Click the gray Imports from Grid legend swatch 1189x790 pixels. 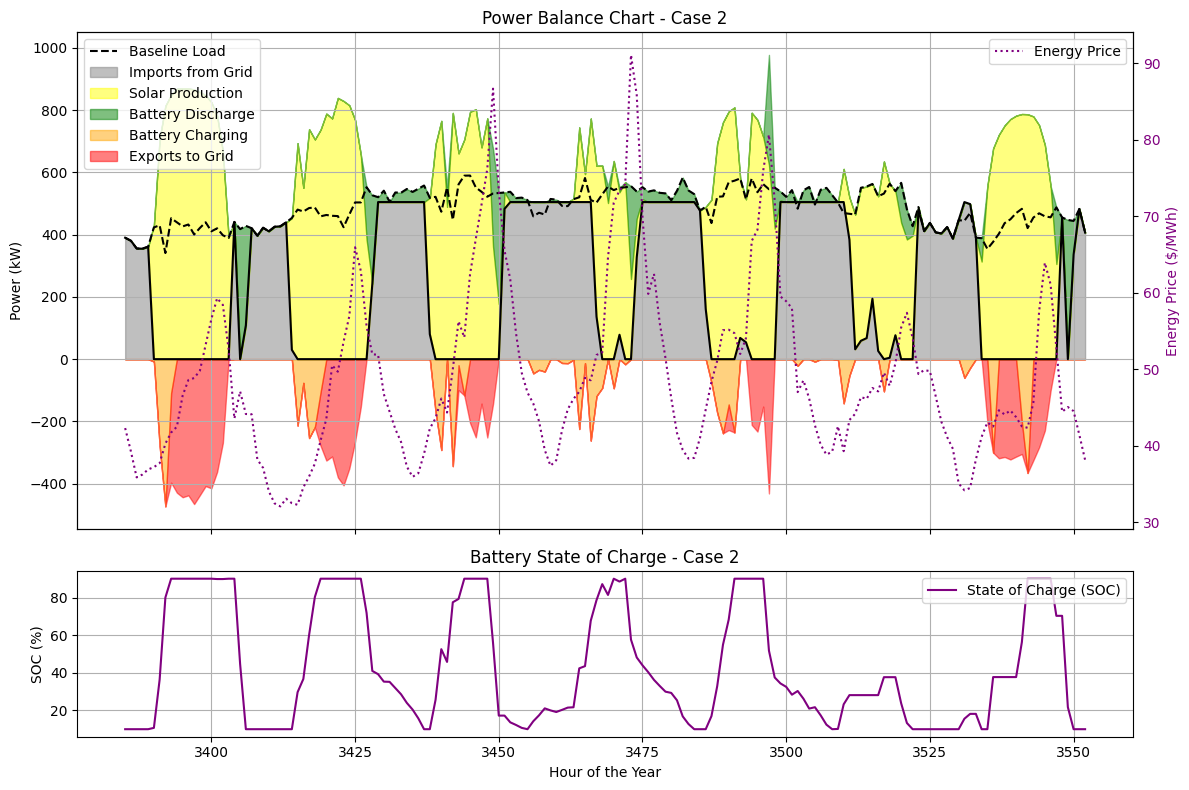(x=105, y=72)
